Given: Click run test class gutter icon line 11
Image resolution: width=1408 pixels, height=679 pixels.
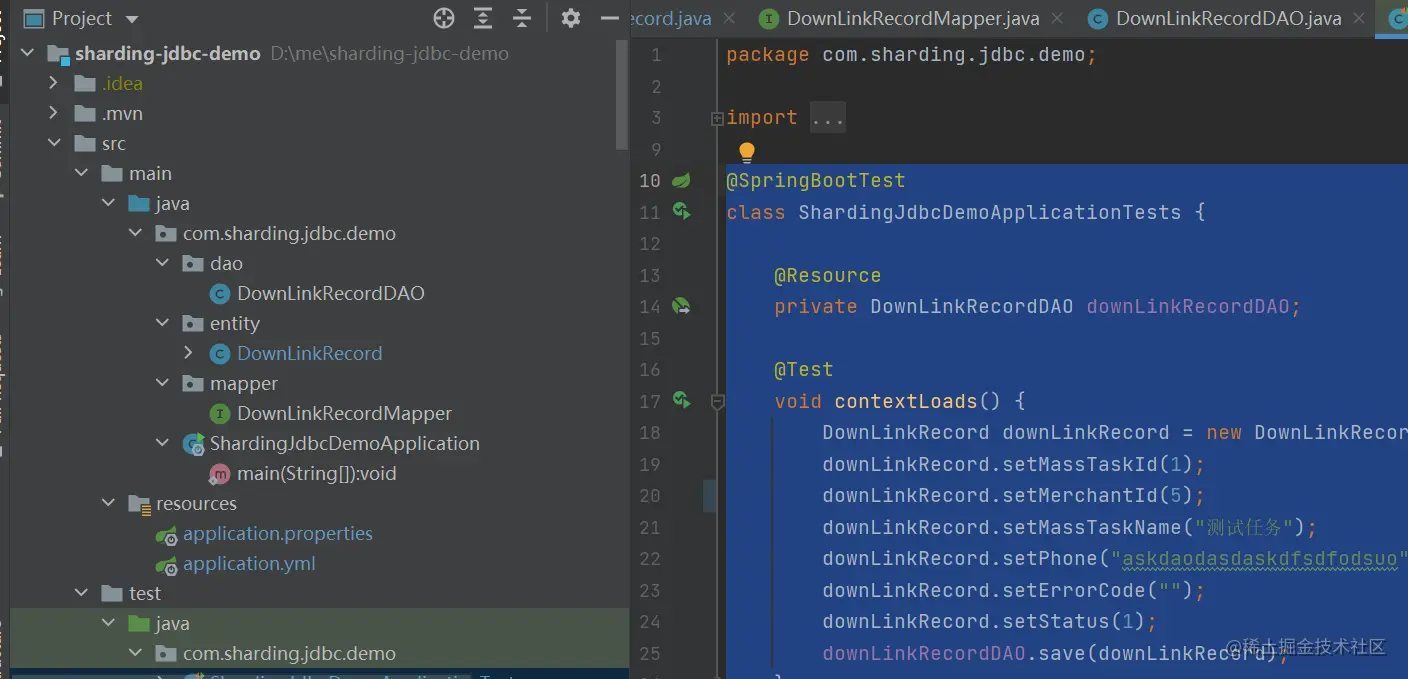Looking at the screenshot, I should point(681,211).
